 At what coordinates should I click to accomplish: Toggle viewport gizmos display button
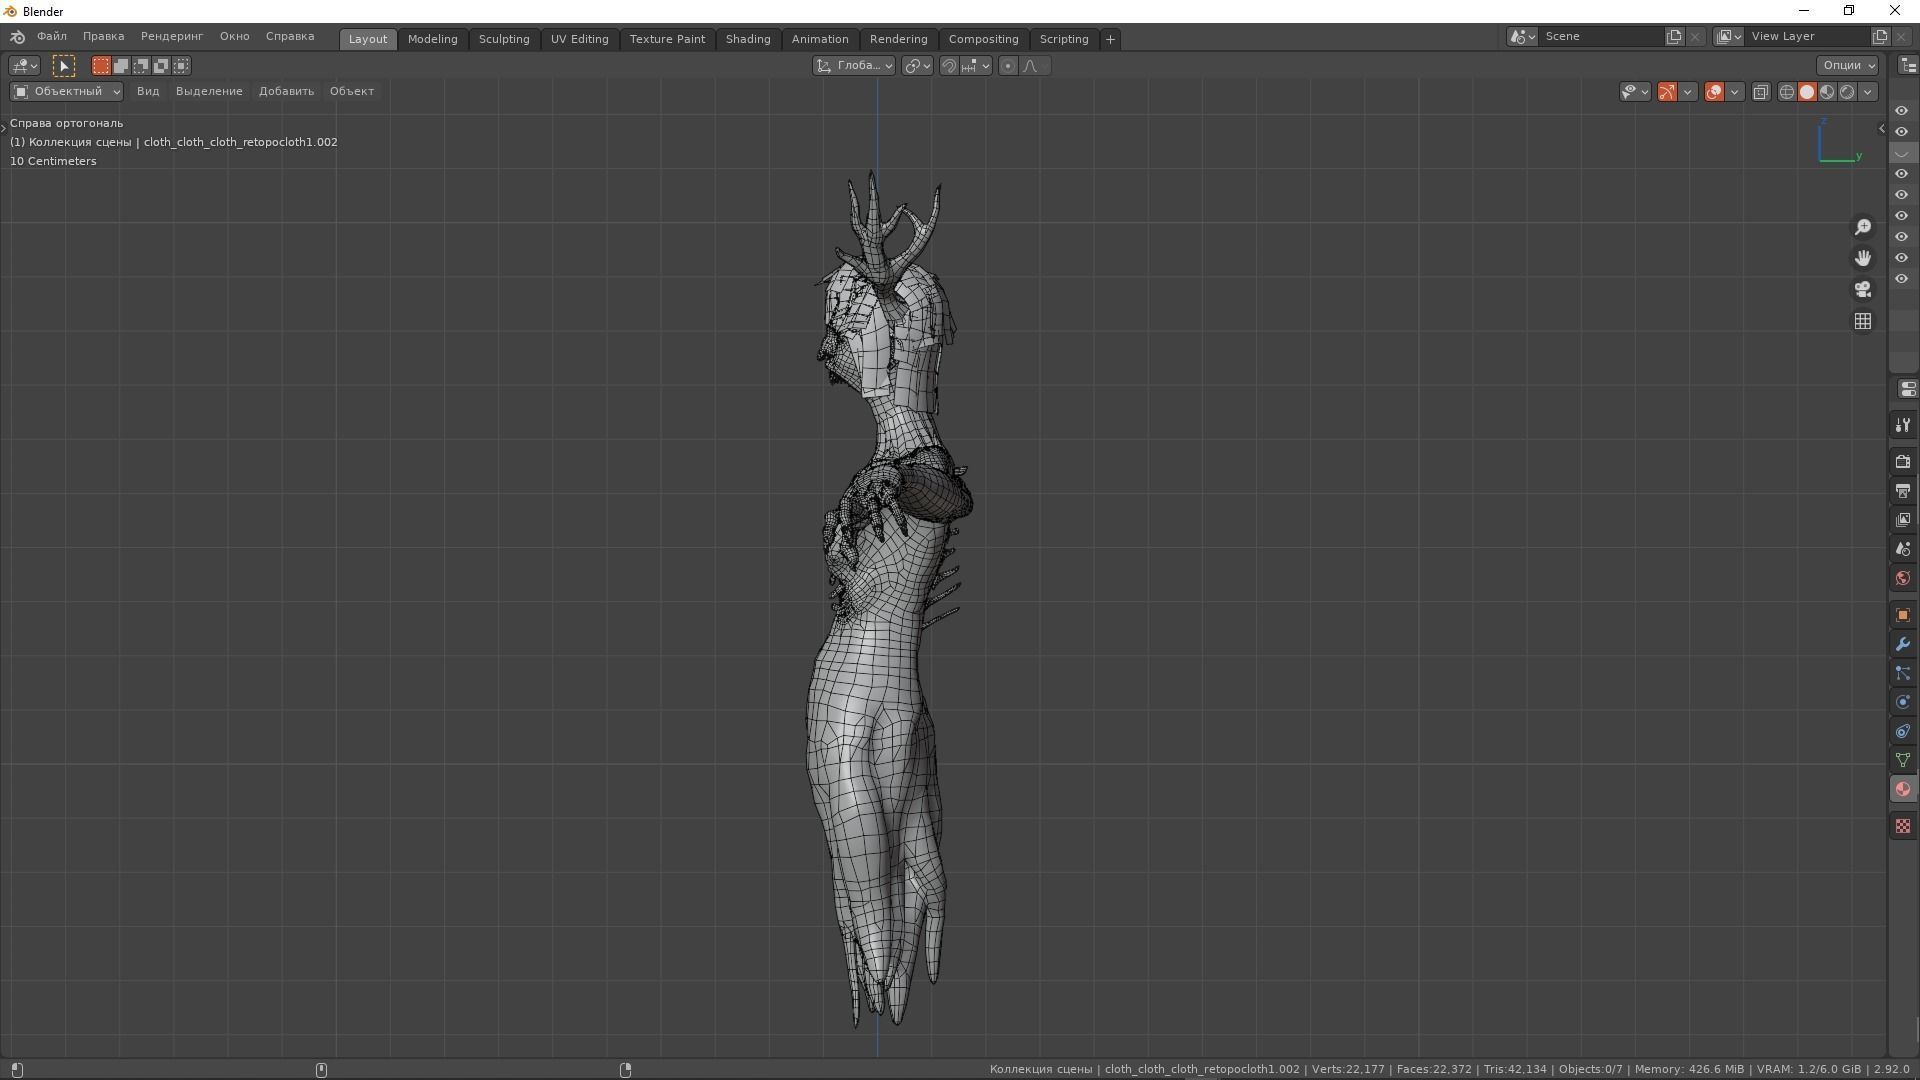point(1667,92)
